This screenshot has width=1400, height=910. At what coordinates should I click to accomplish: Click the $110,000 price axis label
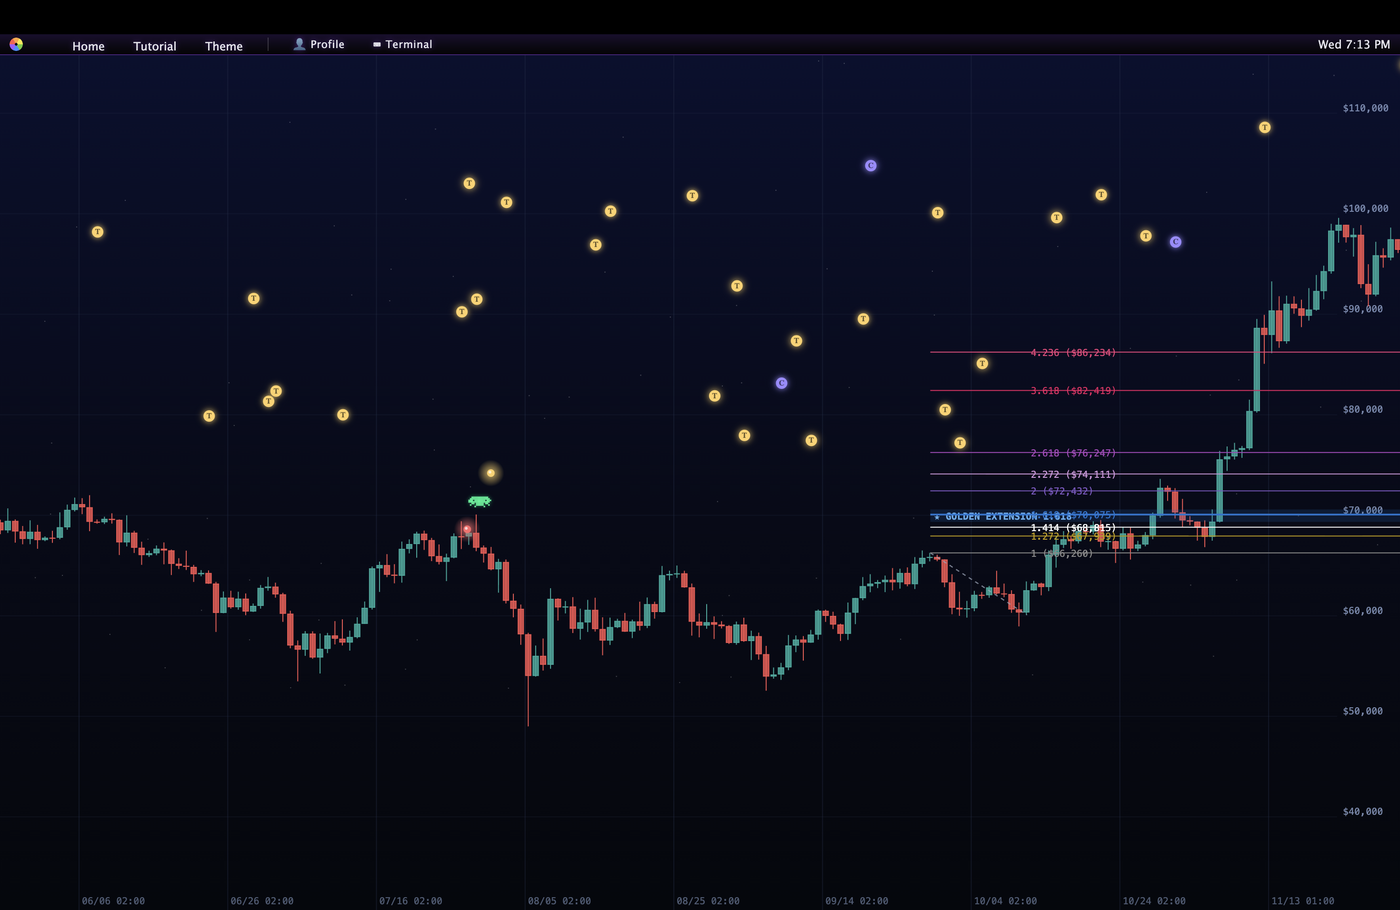click(x=1365, y=108)
